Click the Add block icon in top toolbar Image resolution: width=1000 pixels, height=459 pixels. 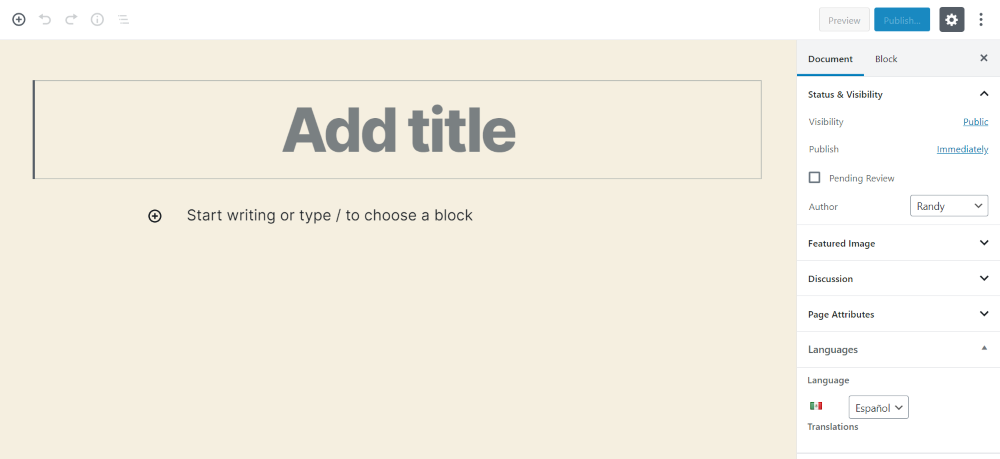coord(18,19)
